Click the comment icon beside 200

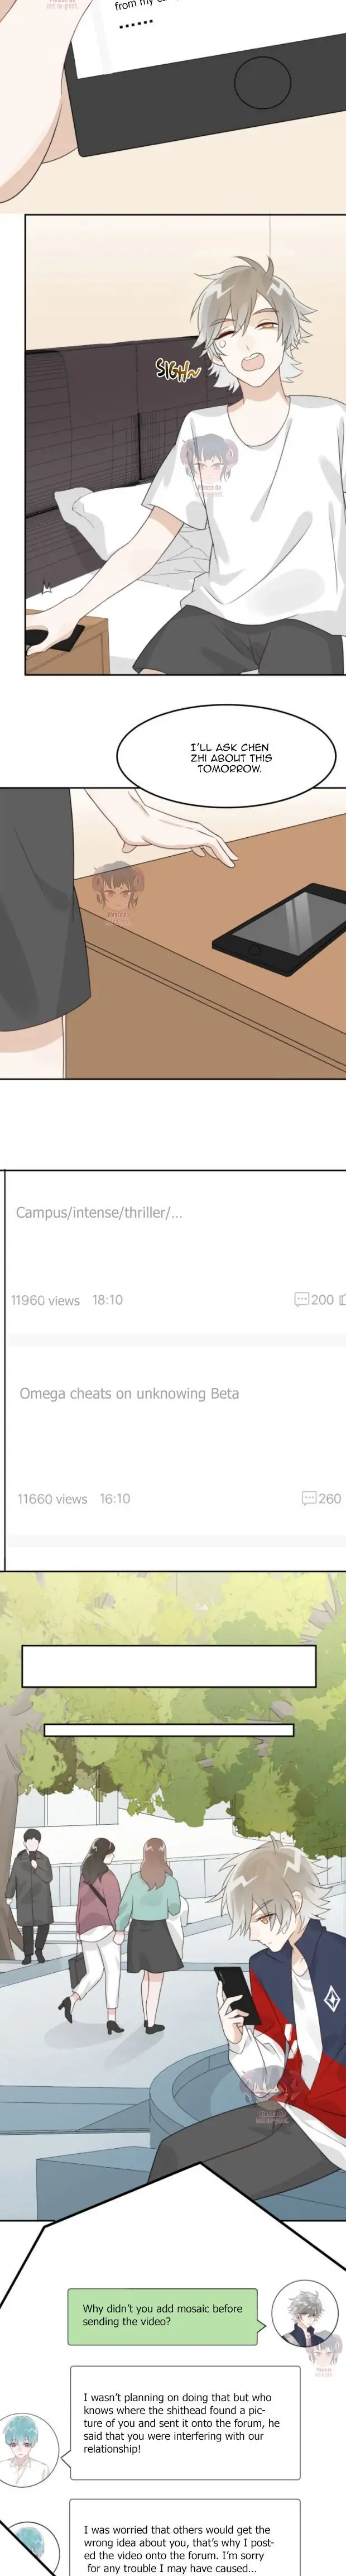(301, 1300)
